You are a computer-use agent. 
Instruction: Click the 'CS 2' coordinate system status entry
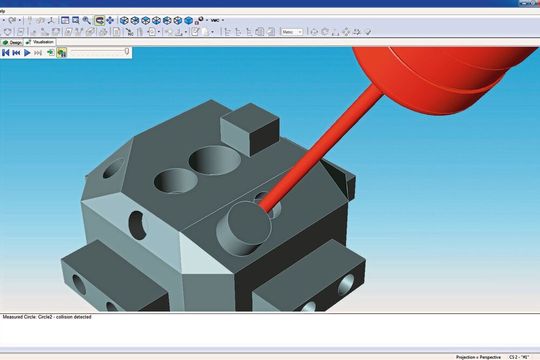[x=519, y=357]
